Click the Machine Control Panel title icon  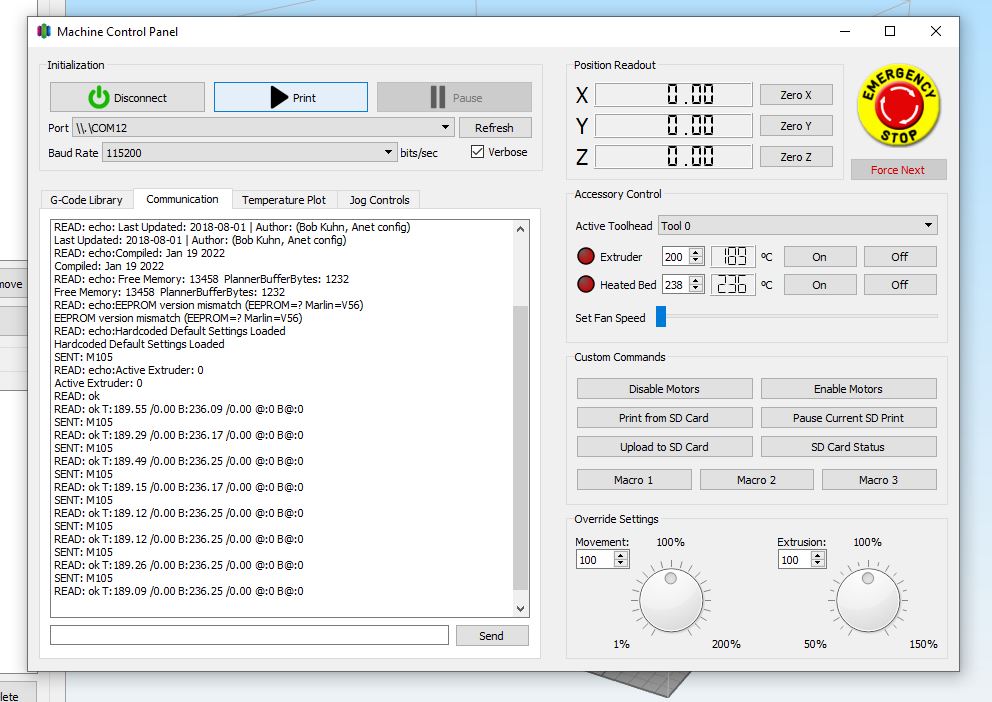pyautogui.click(x=44, y=31)
